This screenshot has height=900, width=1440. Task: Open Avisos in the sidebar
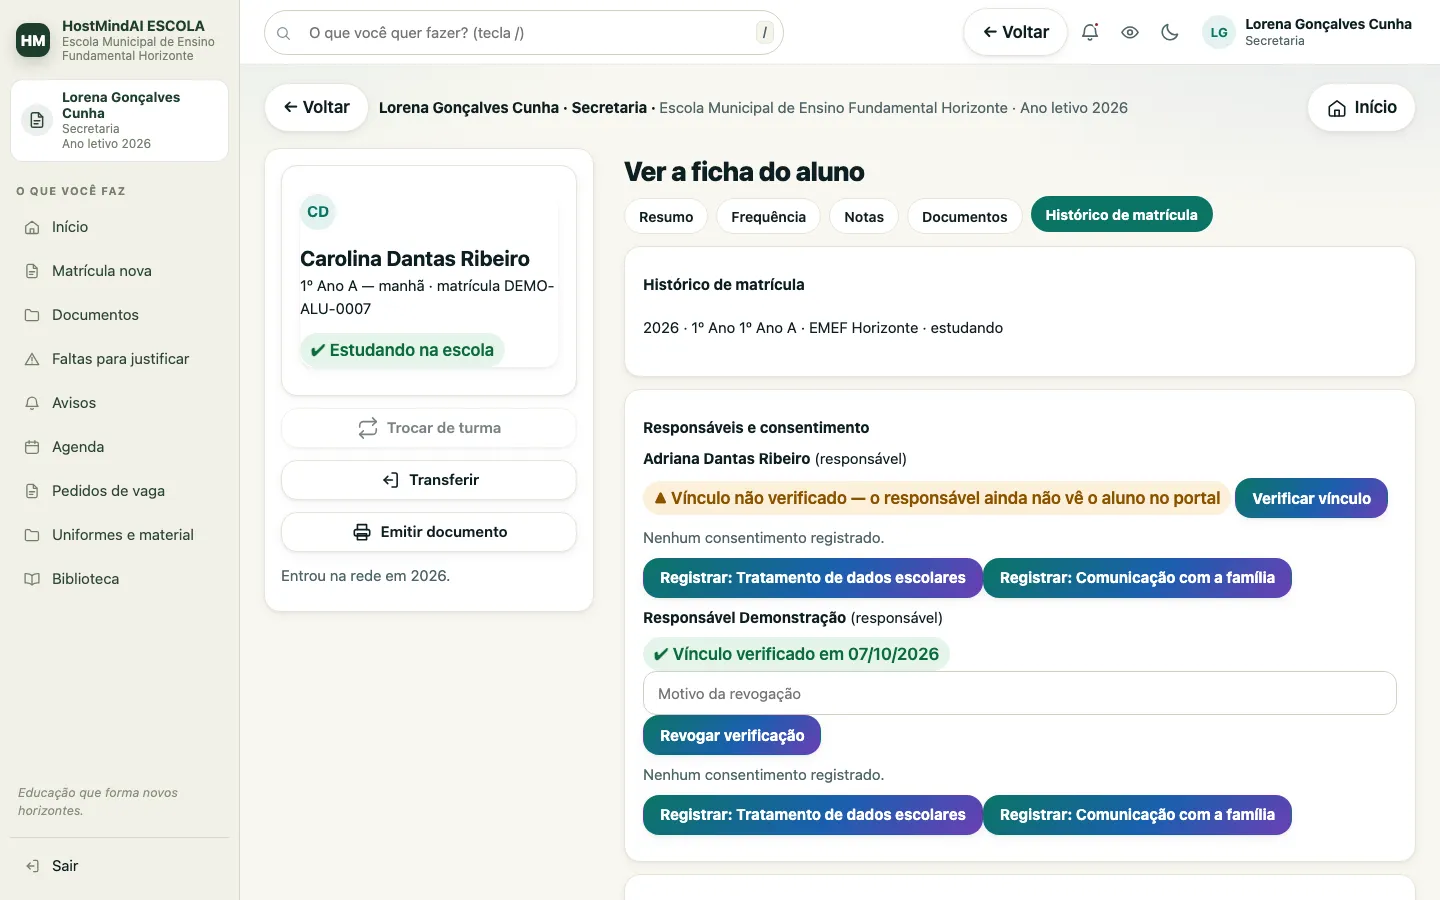(x=120, y=403)
